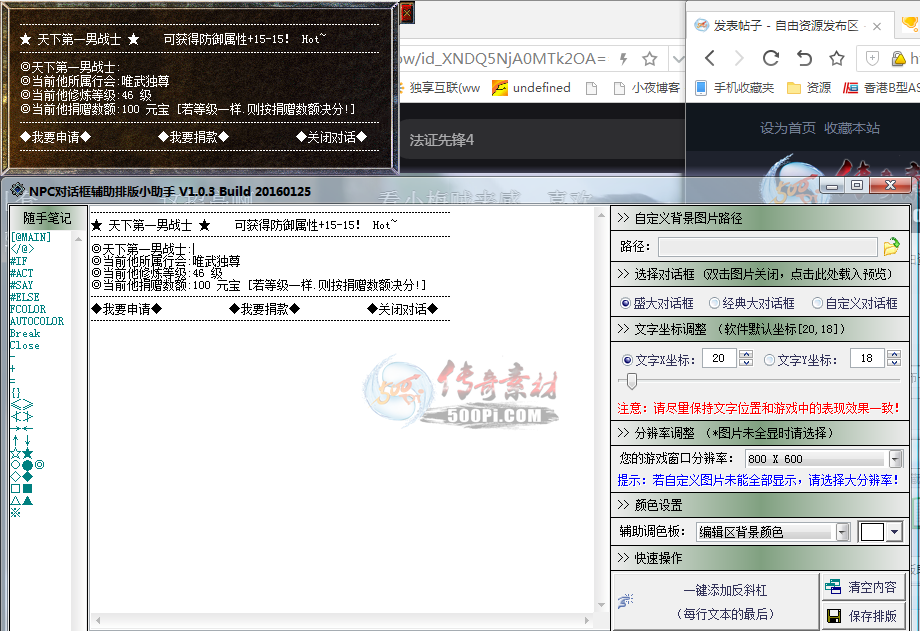Click the 分辨率调整 section header

pyautogui.click(x=760, y=433)
